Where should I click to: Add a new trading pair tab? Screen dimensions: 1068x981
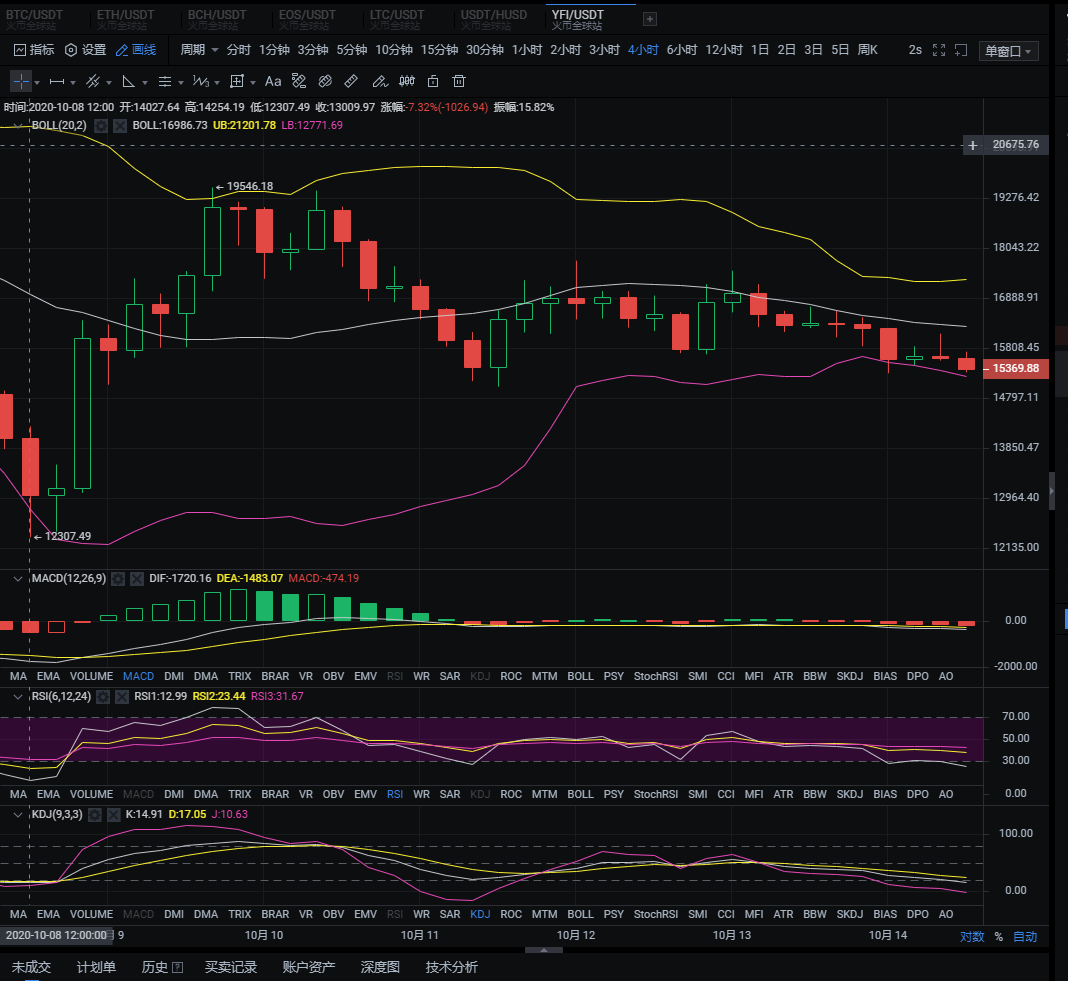(650, 19)
